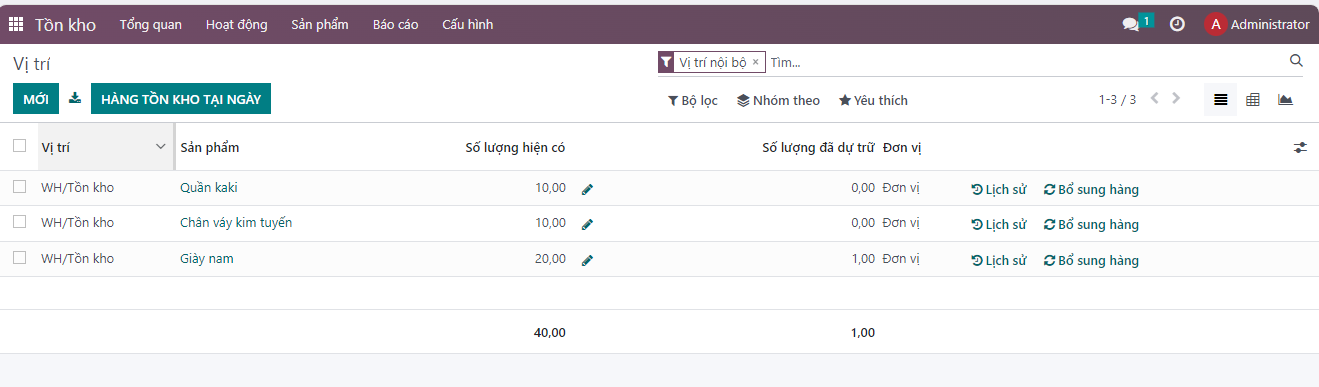This screenshot has height=387, width=1319.
Task: Open the messages chat icon
Action: point(1131,25)
